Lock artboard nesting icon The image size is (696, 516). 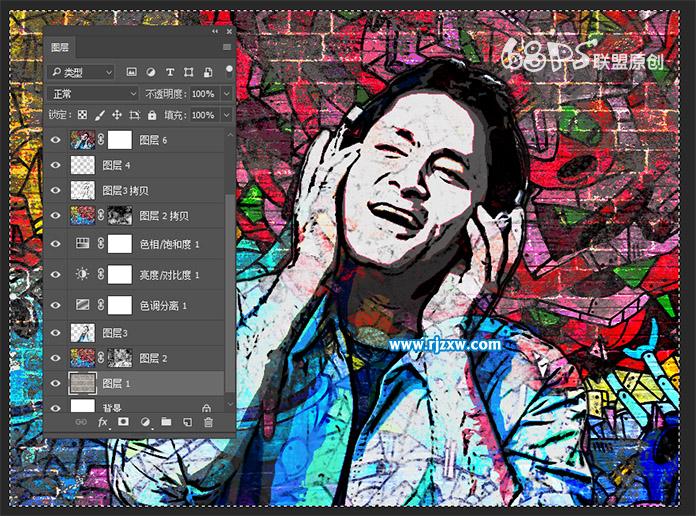click(x=134, y=115)
